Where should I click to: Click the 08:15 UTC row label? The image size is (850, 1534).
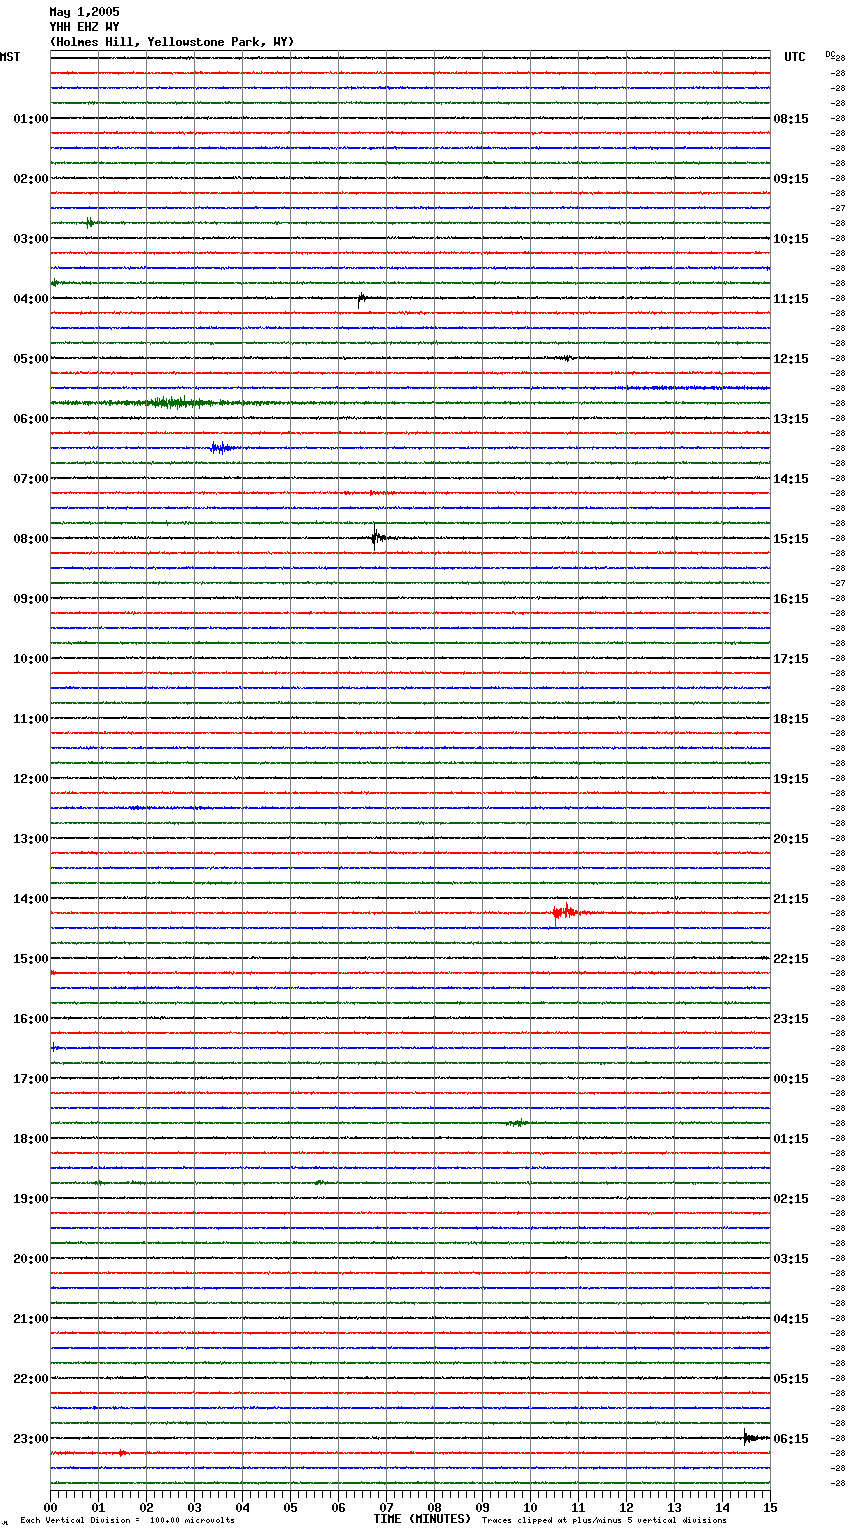pyautogui.click(x=791, y=119)
